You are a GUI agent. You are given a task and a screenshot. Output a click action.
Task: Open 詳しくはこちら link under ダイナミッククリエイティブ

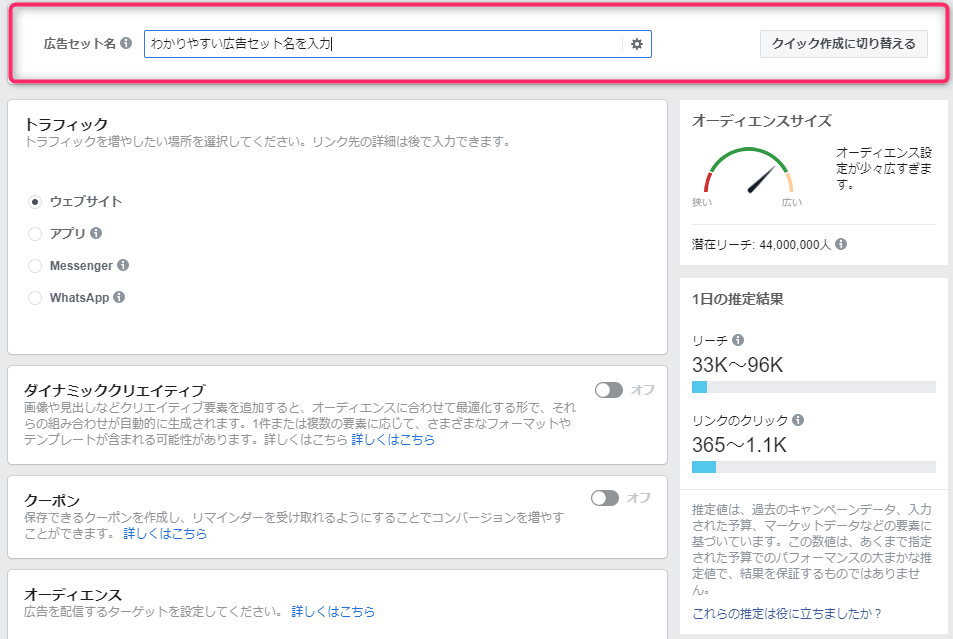coord(393,439)
